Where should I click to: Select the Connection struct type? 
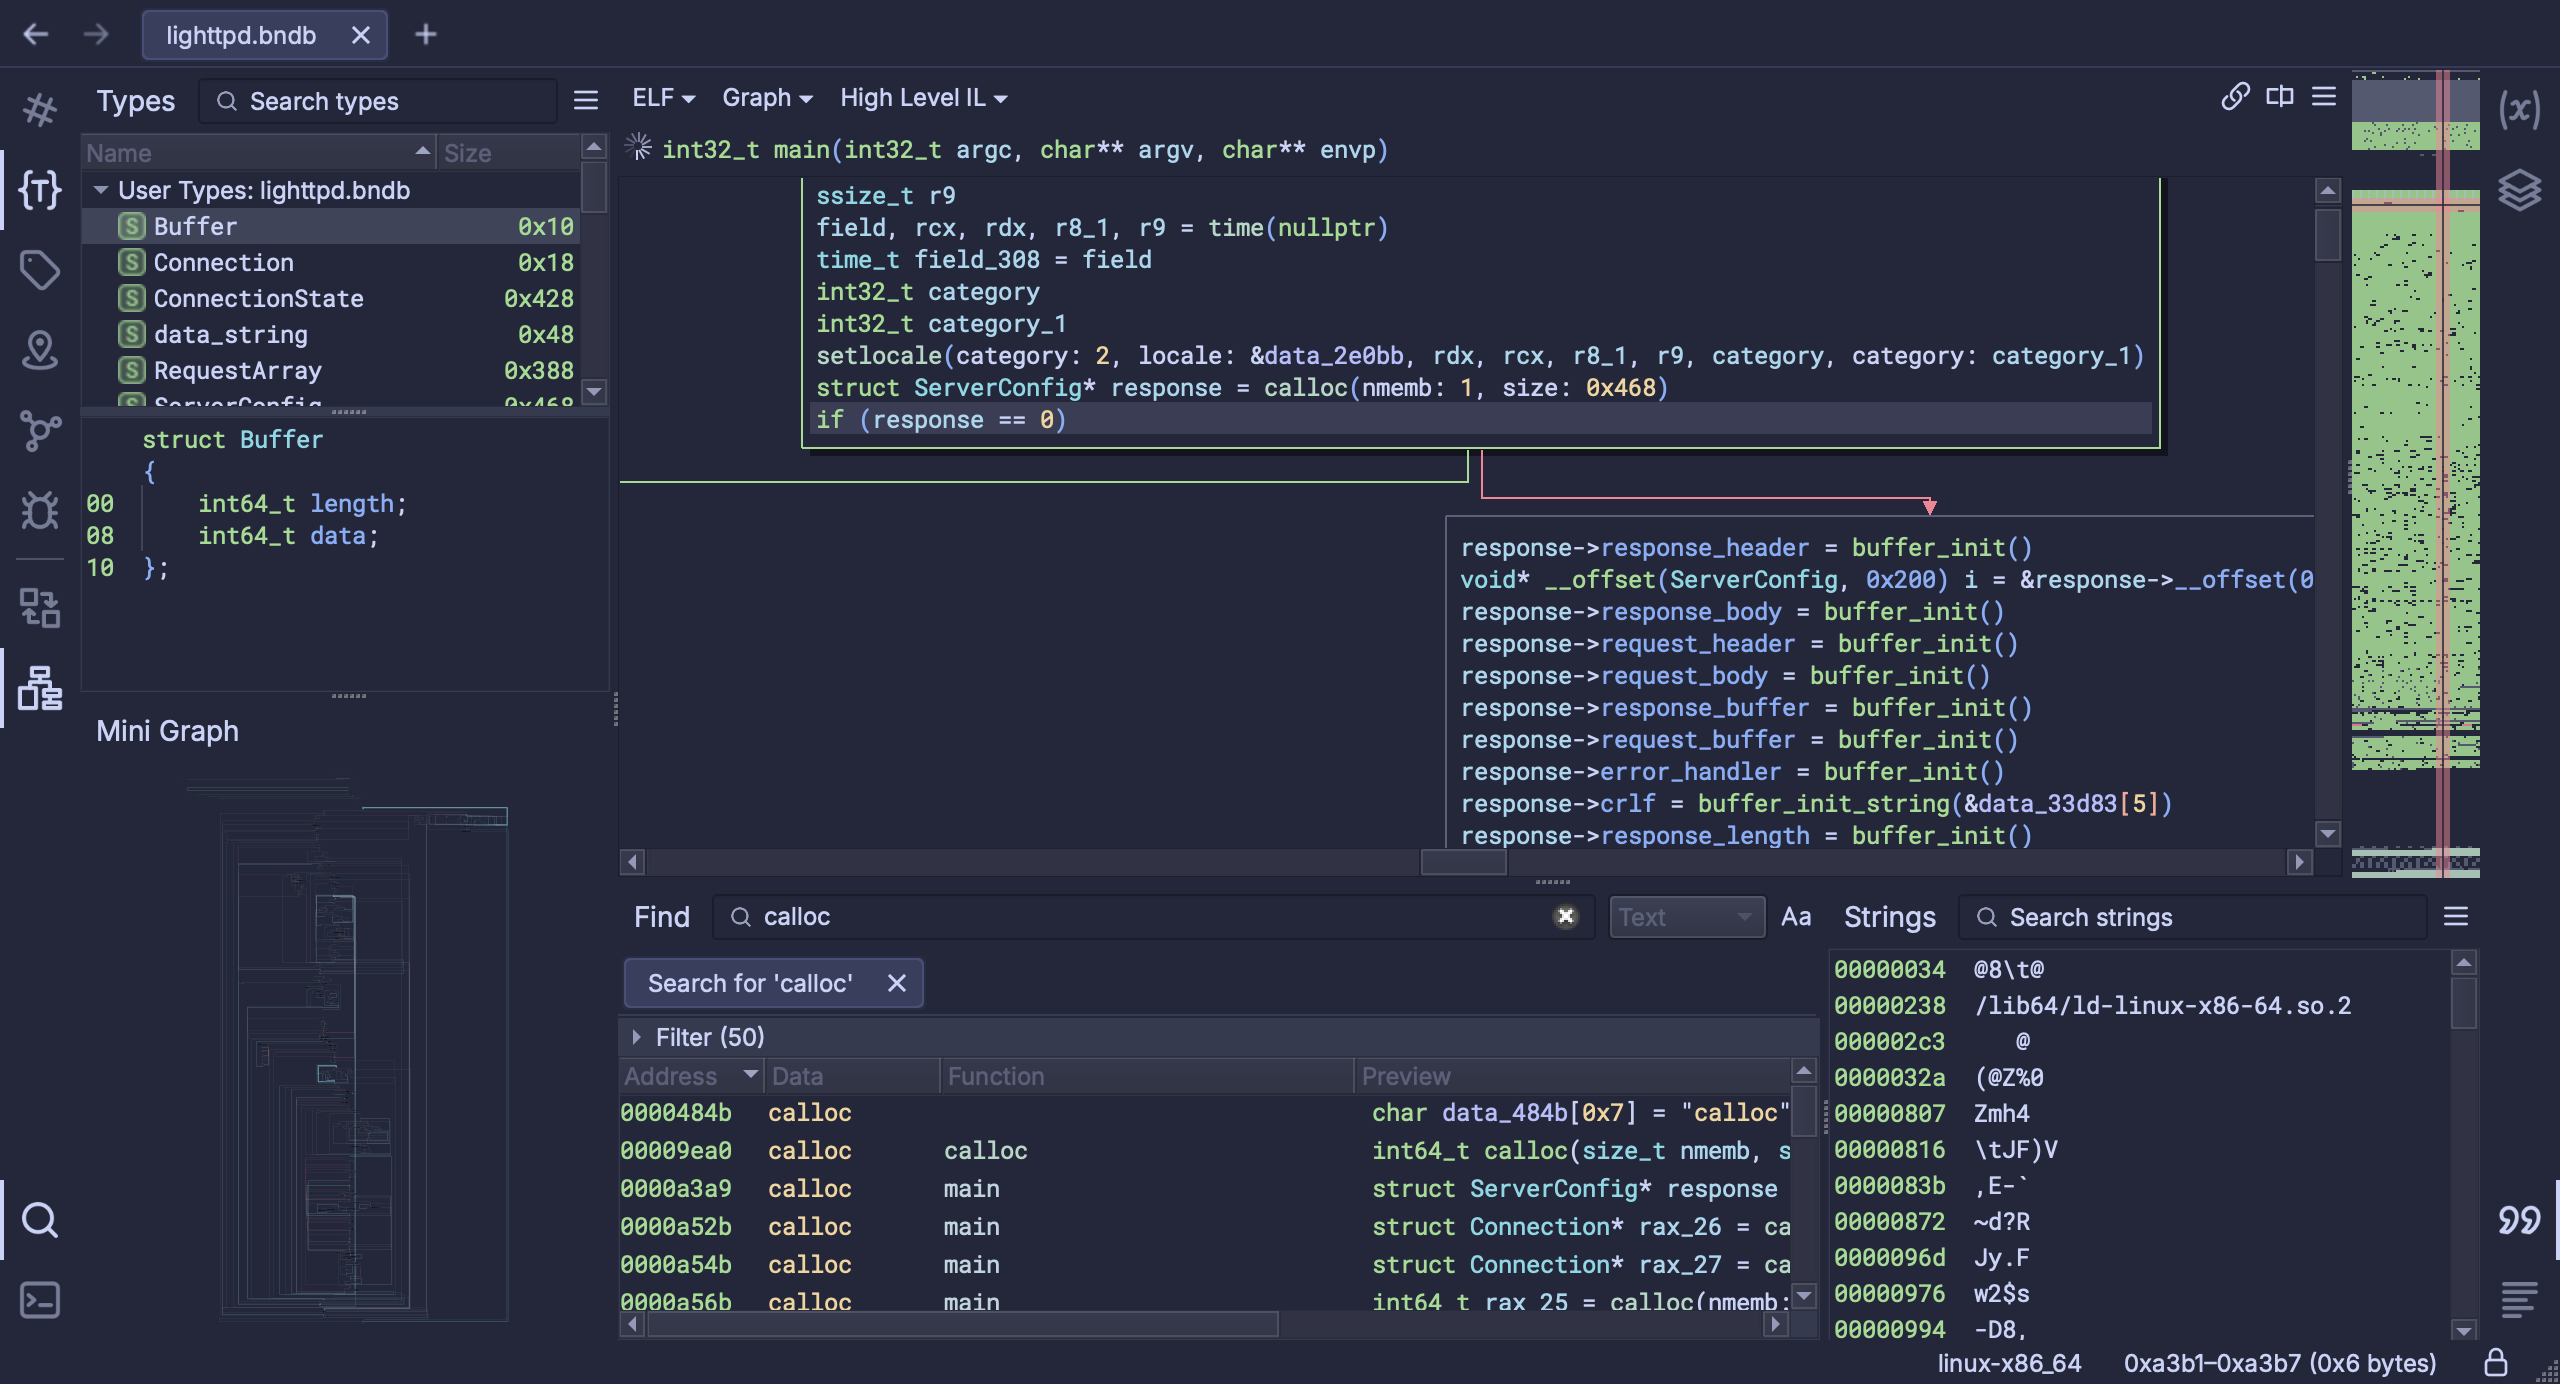pyautogui.click(x=224, y=262)
